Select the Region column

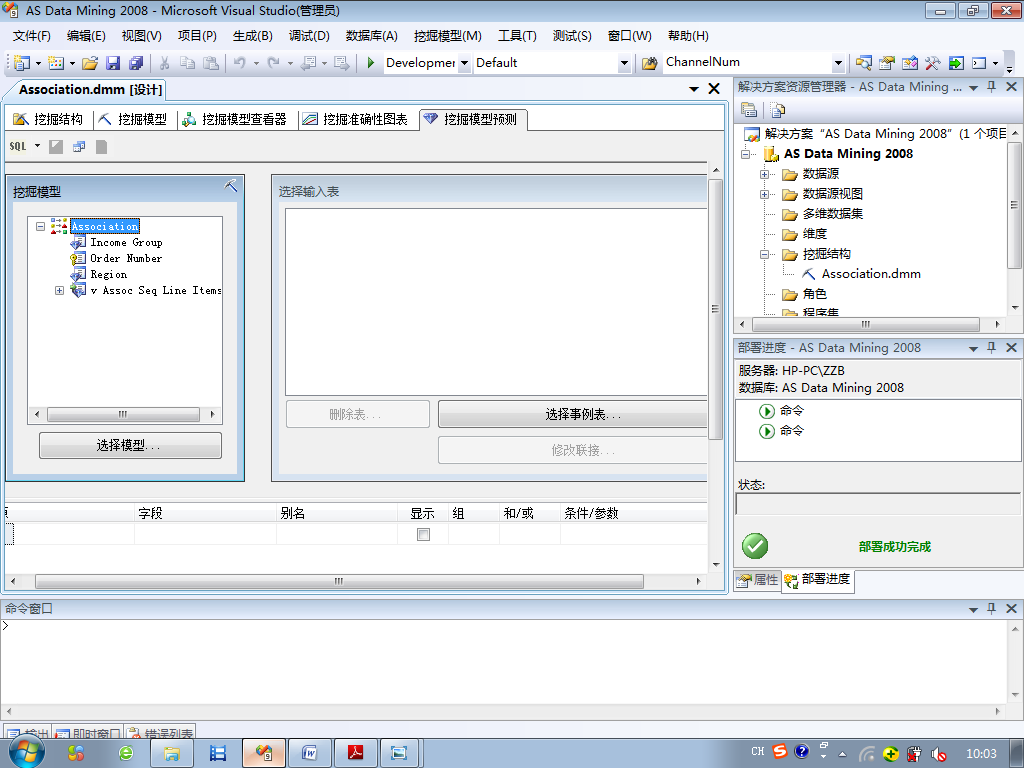(x=108, y=274)
